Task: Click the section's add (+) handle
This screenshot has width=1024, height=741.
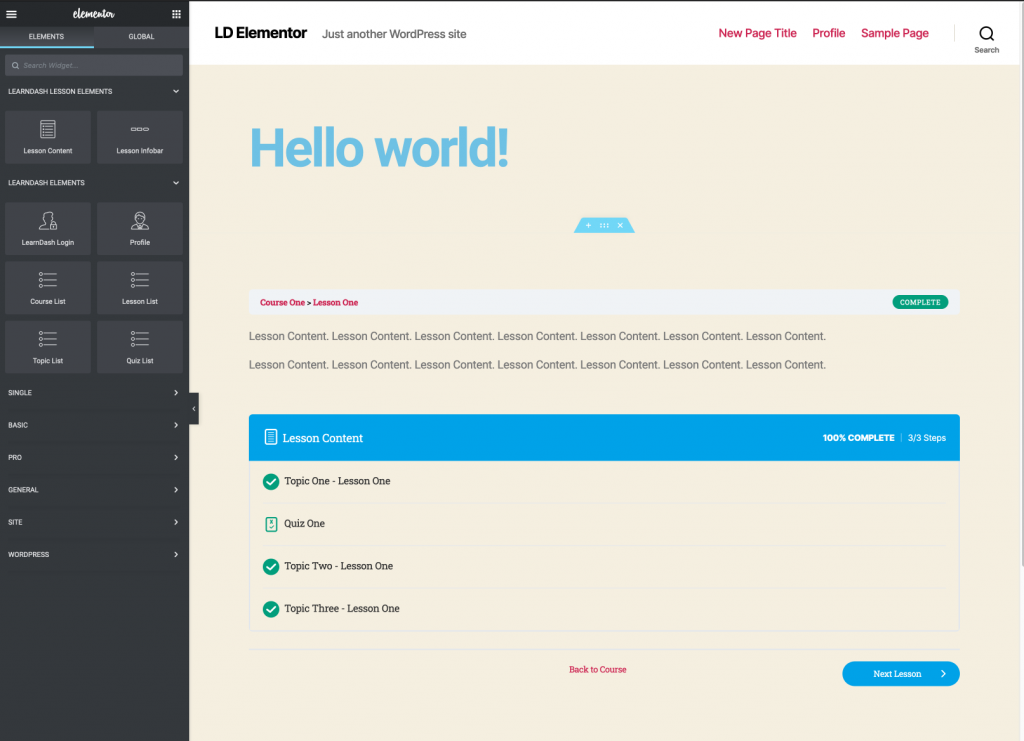Action: click(588, 226)
